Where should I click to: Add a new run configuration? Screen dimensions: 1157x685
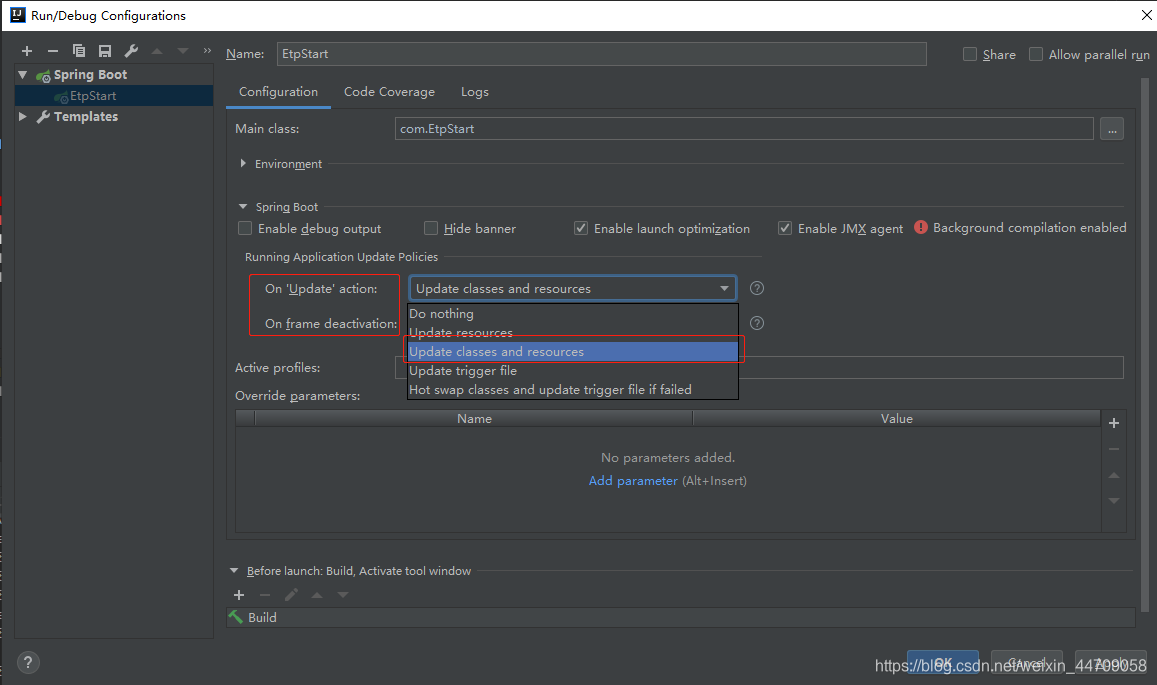point(26,50)
